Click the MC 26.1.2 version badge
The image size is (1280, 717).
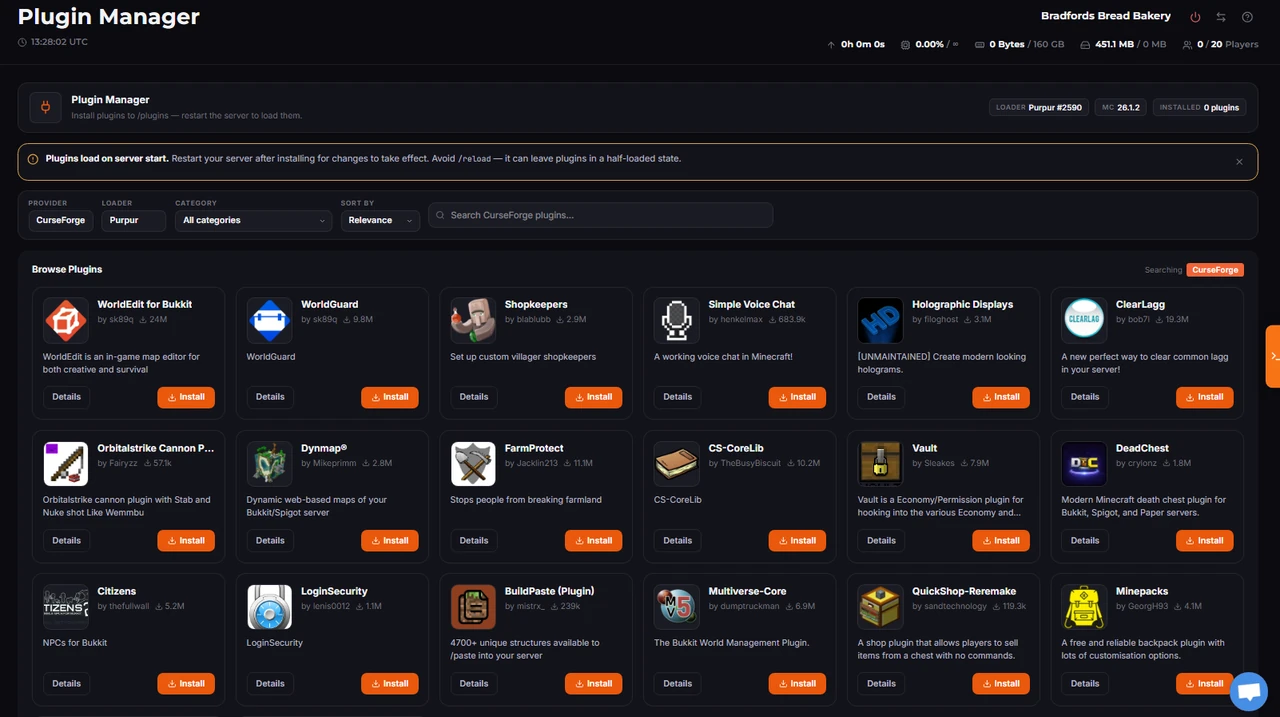tap(1121, 107)
